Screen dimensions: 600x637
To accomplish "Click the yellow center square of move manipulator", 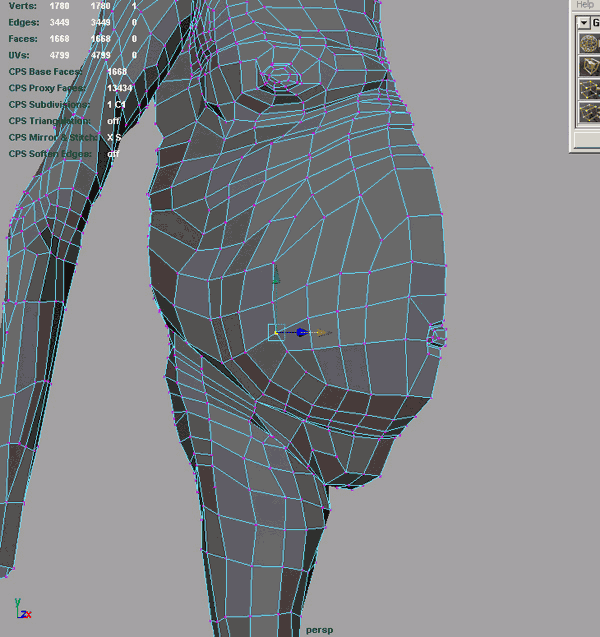I will tap(275, 333).
